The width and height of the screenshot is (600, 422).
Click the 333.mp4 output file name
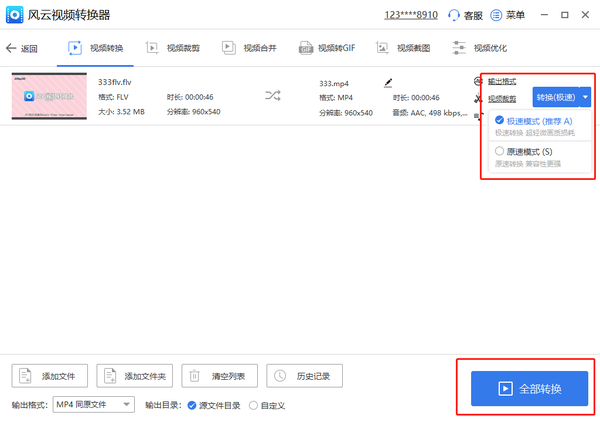click(x=334, y=83)
